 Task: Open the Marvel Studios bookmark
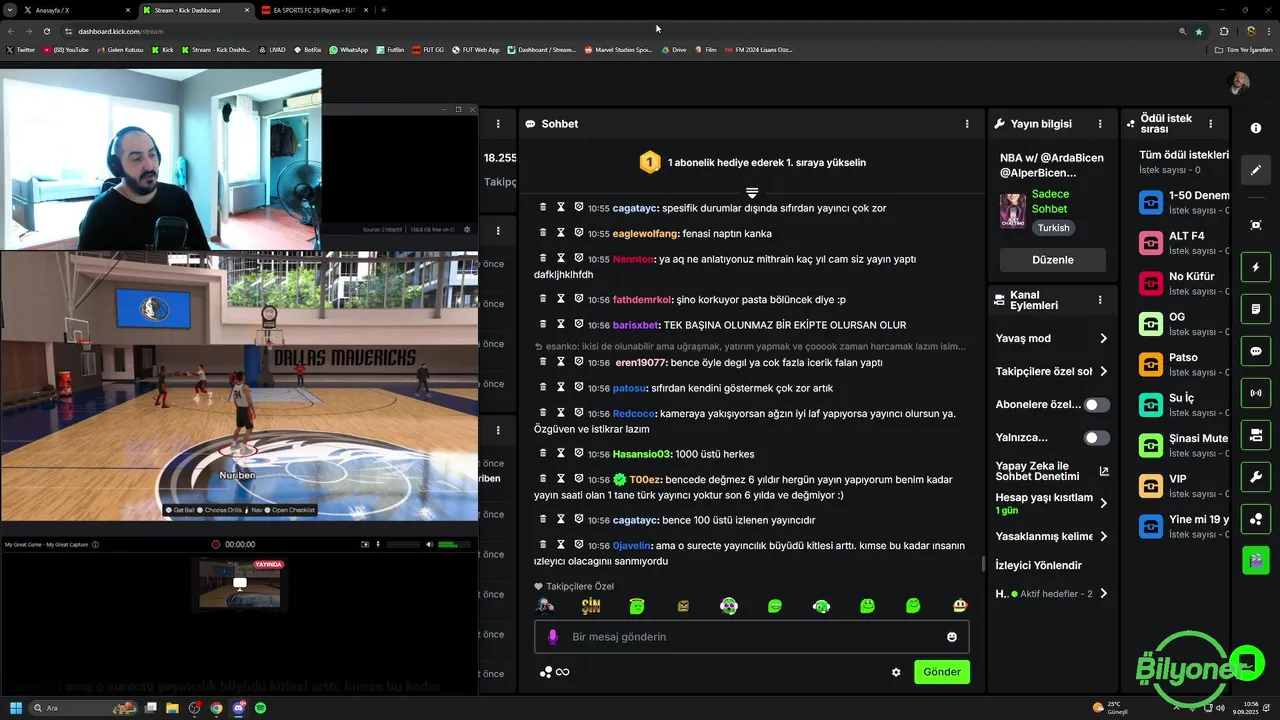(618, 49)
